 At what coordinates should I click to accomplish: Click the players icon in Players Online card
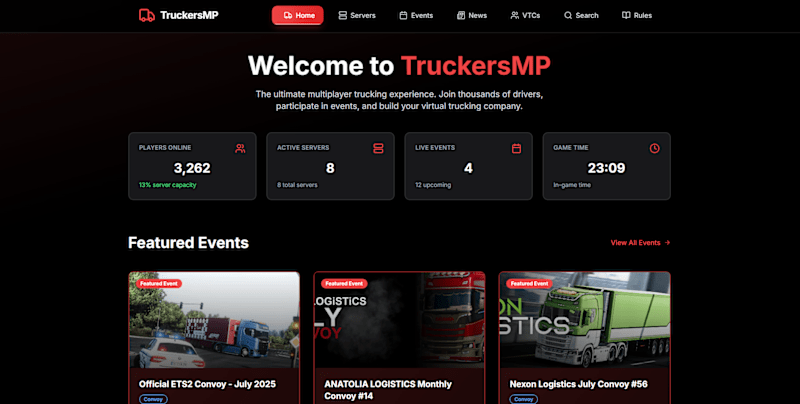click(x=240, y=148)
